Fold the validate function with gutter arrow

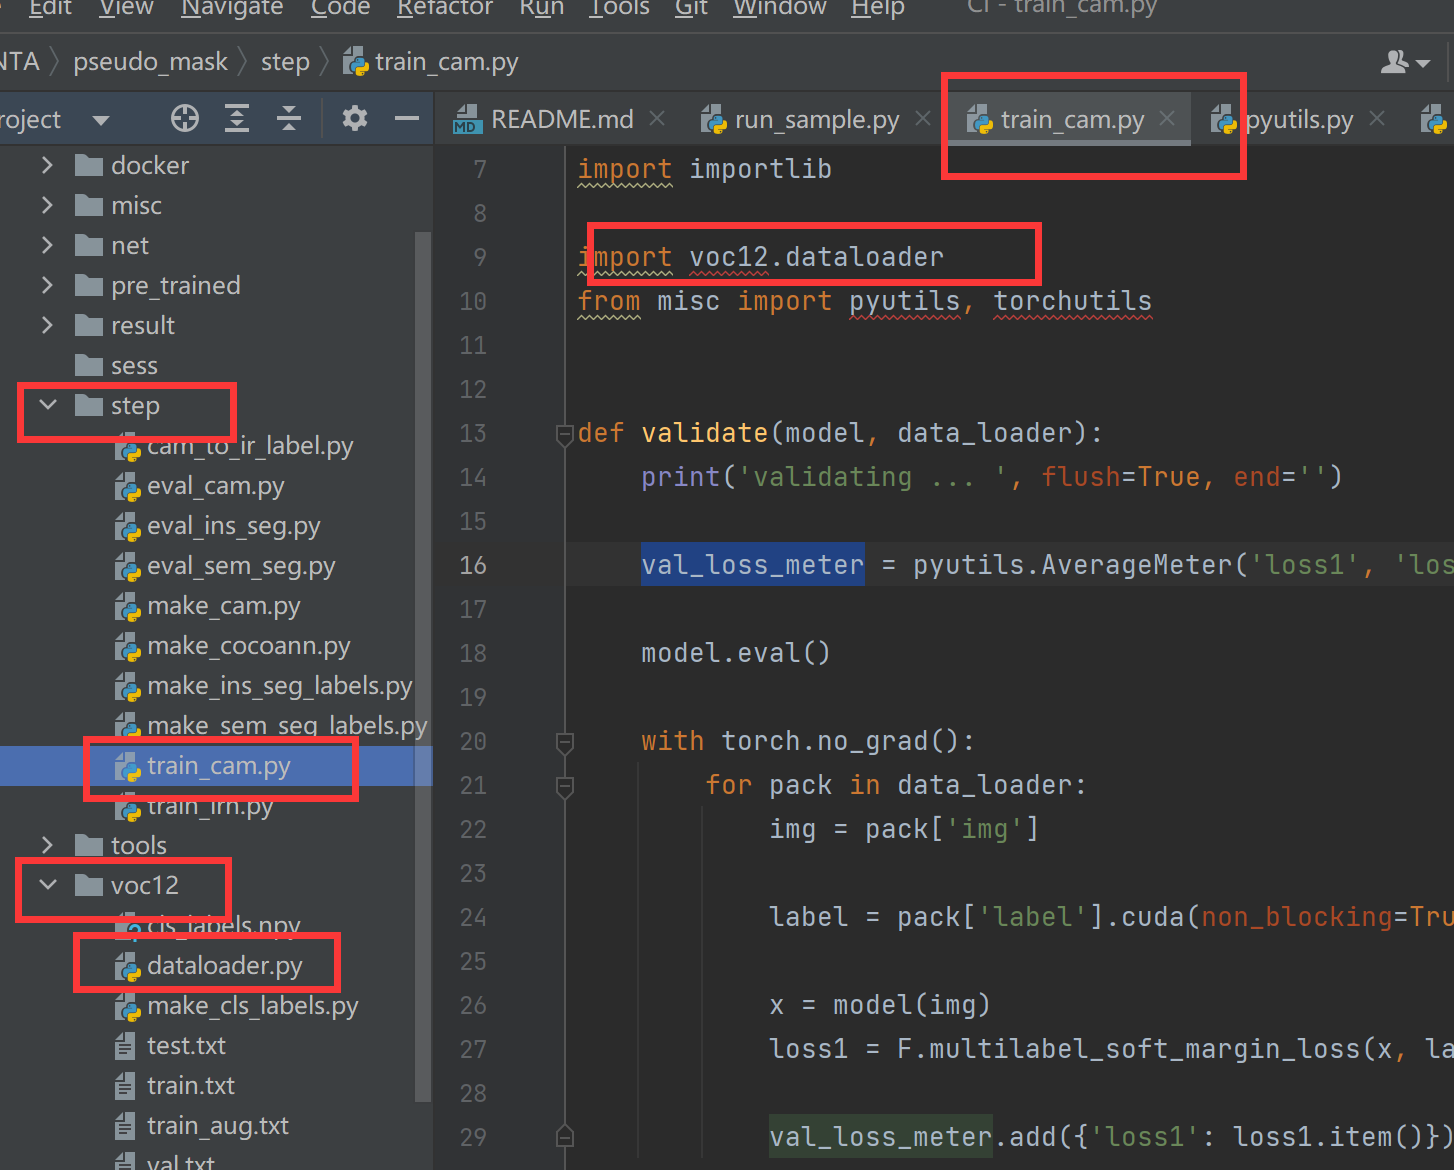coord(564,433)
